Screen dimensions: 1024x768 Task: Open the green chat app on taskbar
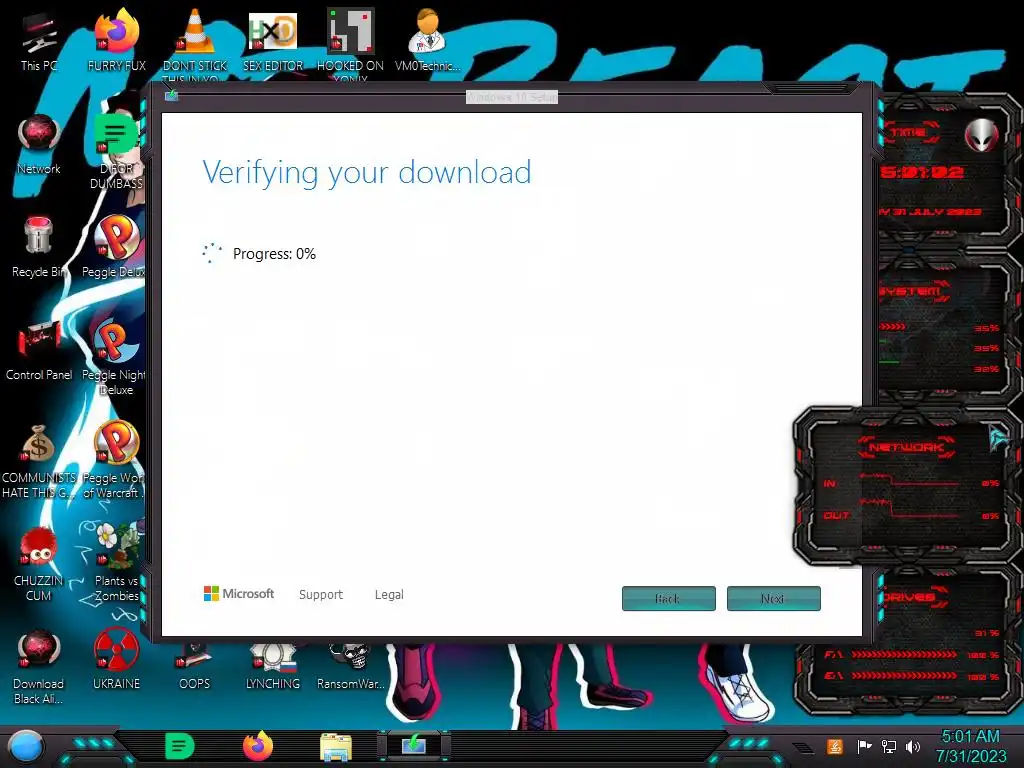tap(180, 746)
